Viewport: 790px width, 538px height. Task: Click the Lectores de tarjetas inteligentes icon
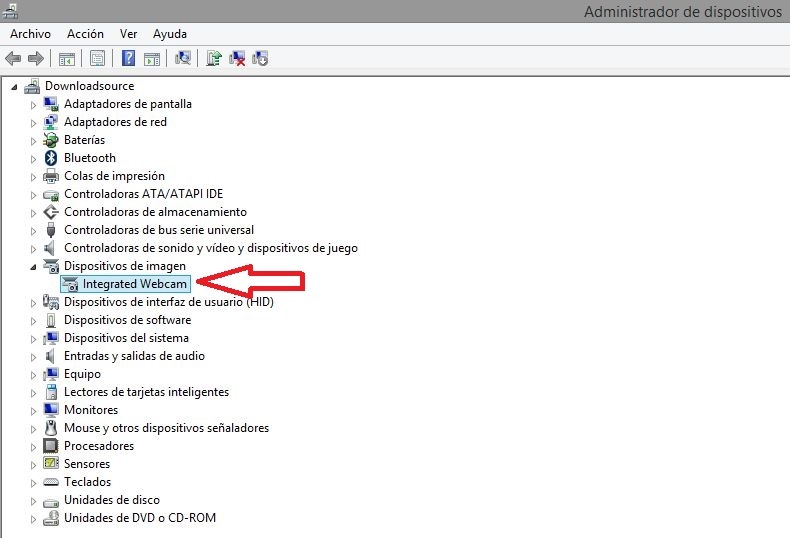[x=50, y=392]
